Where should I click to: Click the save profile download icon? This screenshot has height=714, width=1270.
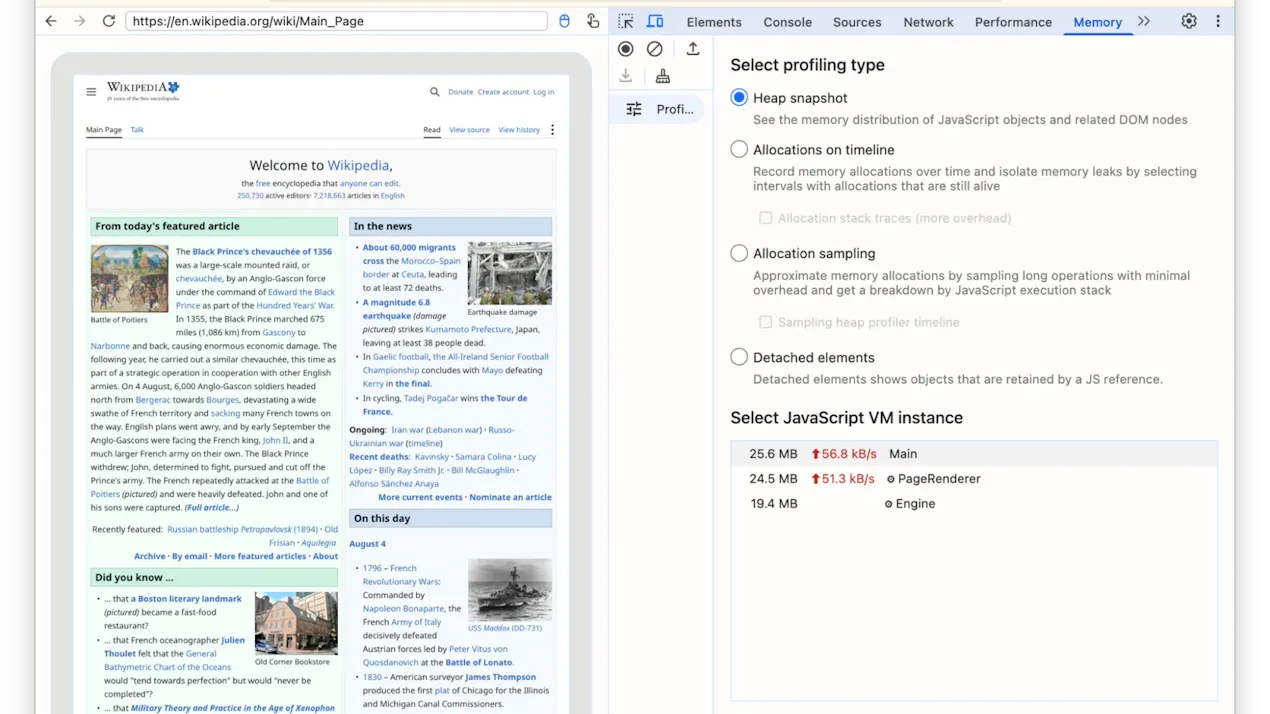click(626, 76)
